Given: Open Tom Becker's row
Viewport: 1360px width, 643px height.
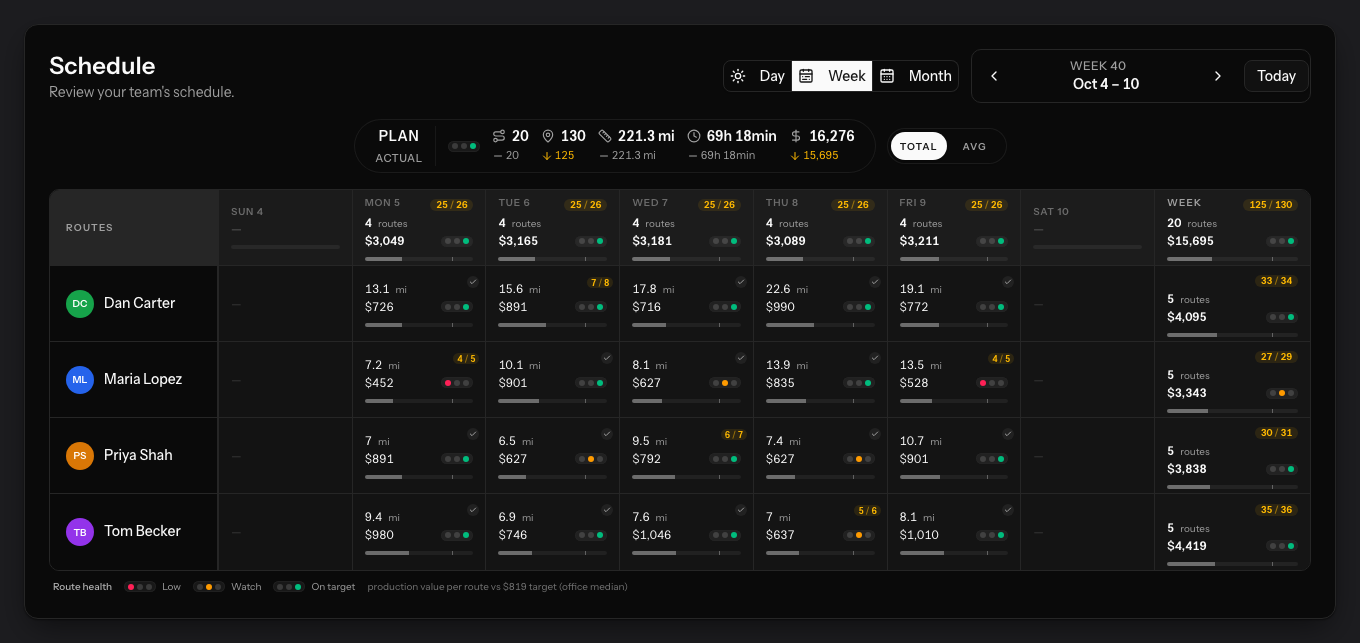Looking at the screenshot, I should pos(134,531).
